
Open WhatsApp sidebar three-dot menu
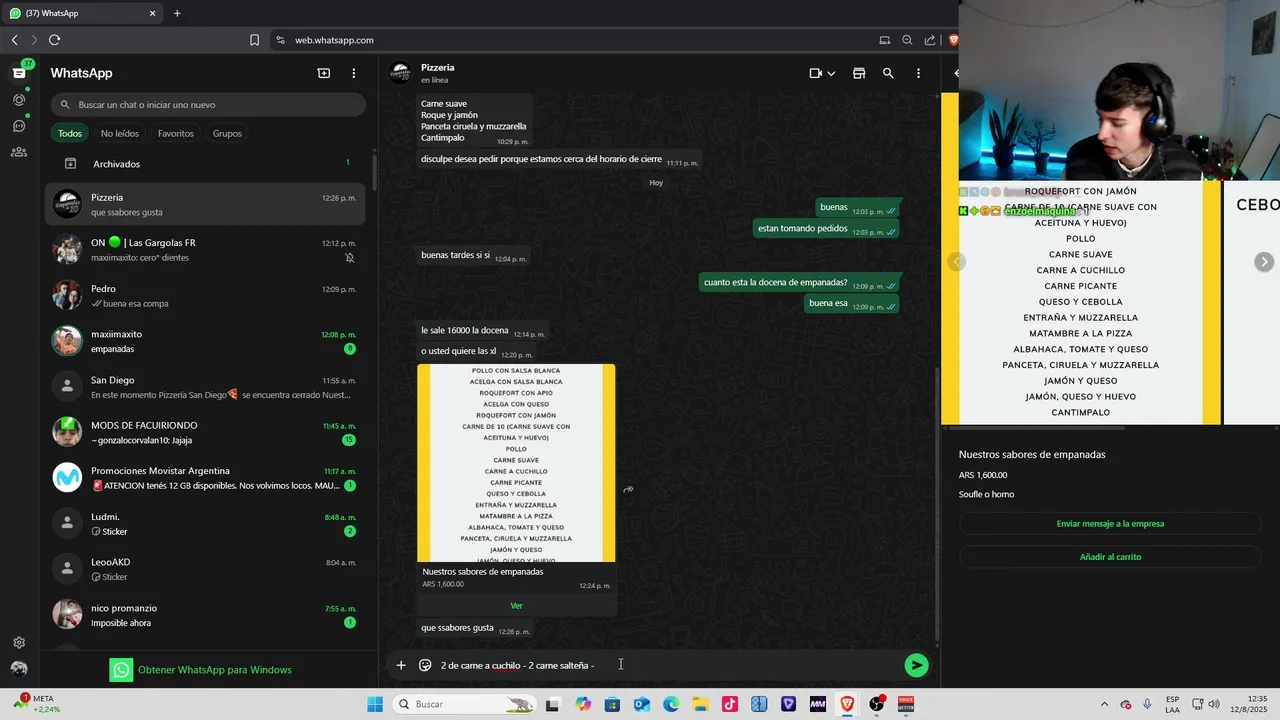pyautogui.click(x=353, y=73)
